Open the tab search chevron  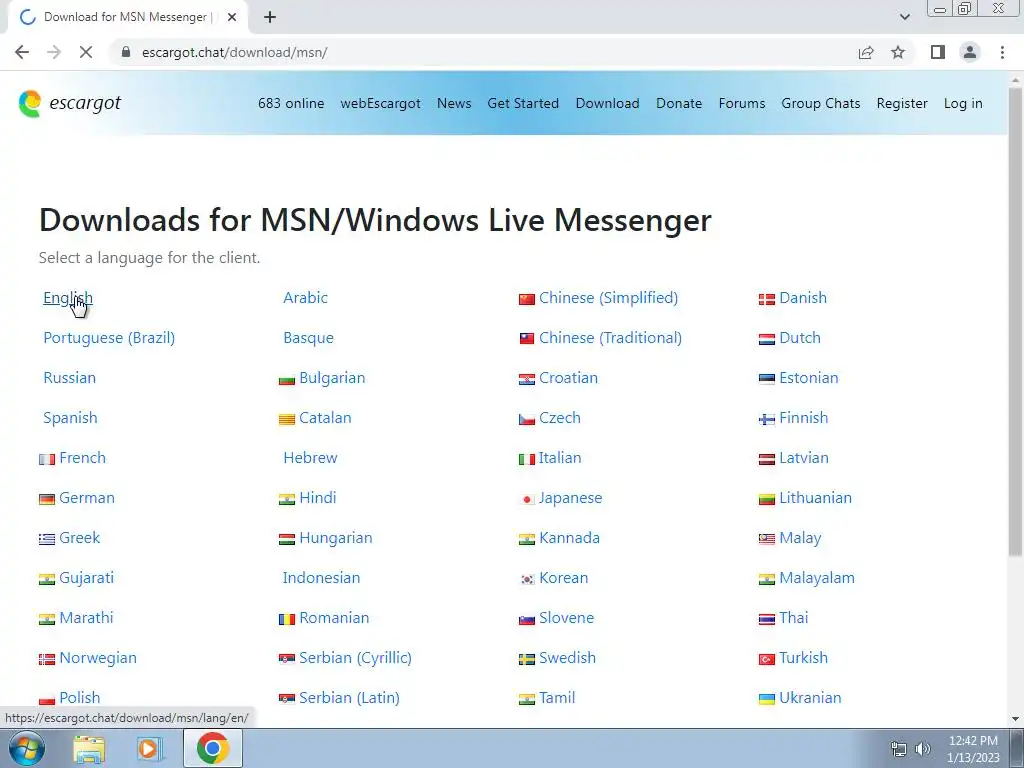[x=904, y=17]
